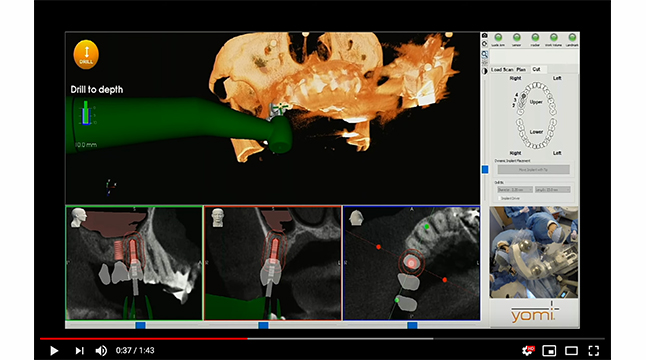
Task: Click slider handle under green sagittal view
Action: 140,325
